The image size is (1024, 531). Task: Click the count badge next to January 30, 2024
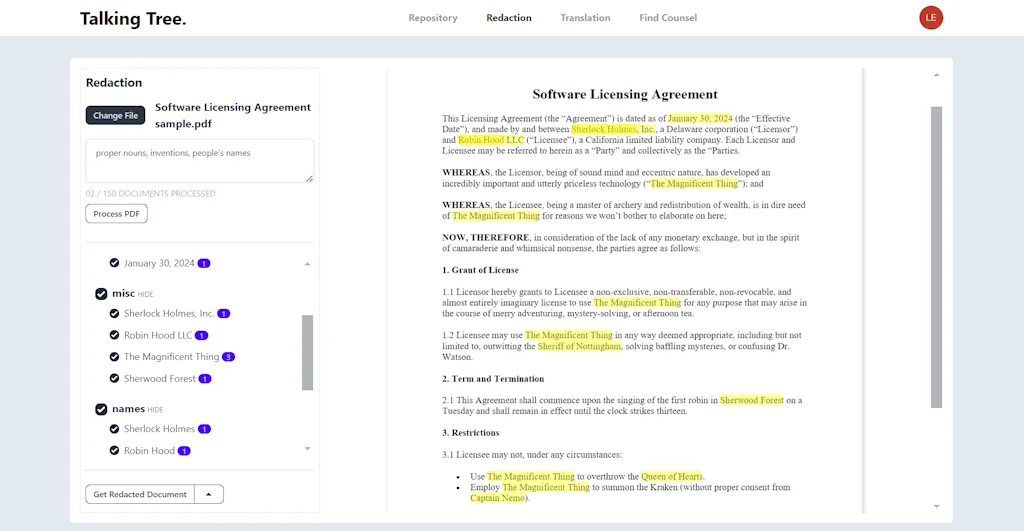click(204, 264)
